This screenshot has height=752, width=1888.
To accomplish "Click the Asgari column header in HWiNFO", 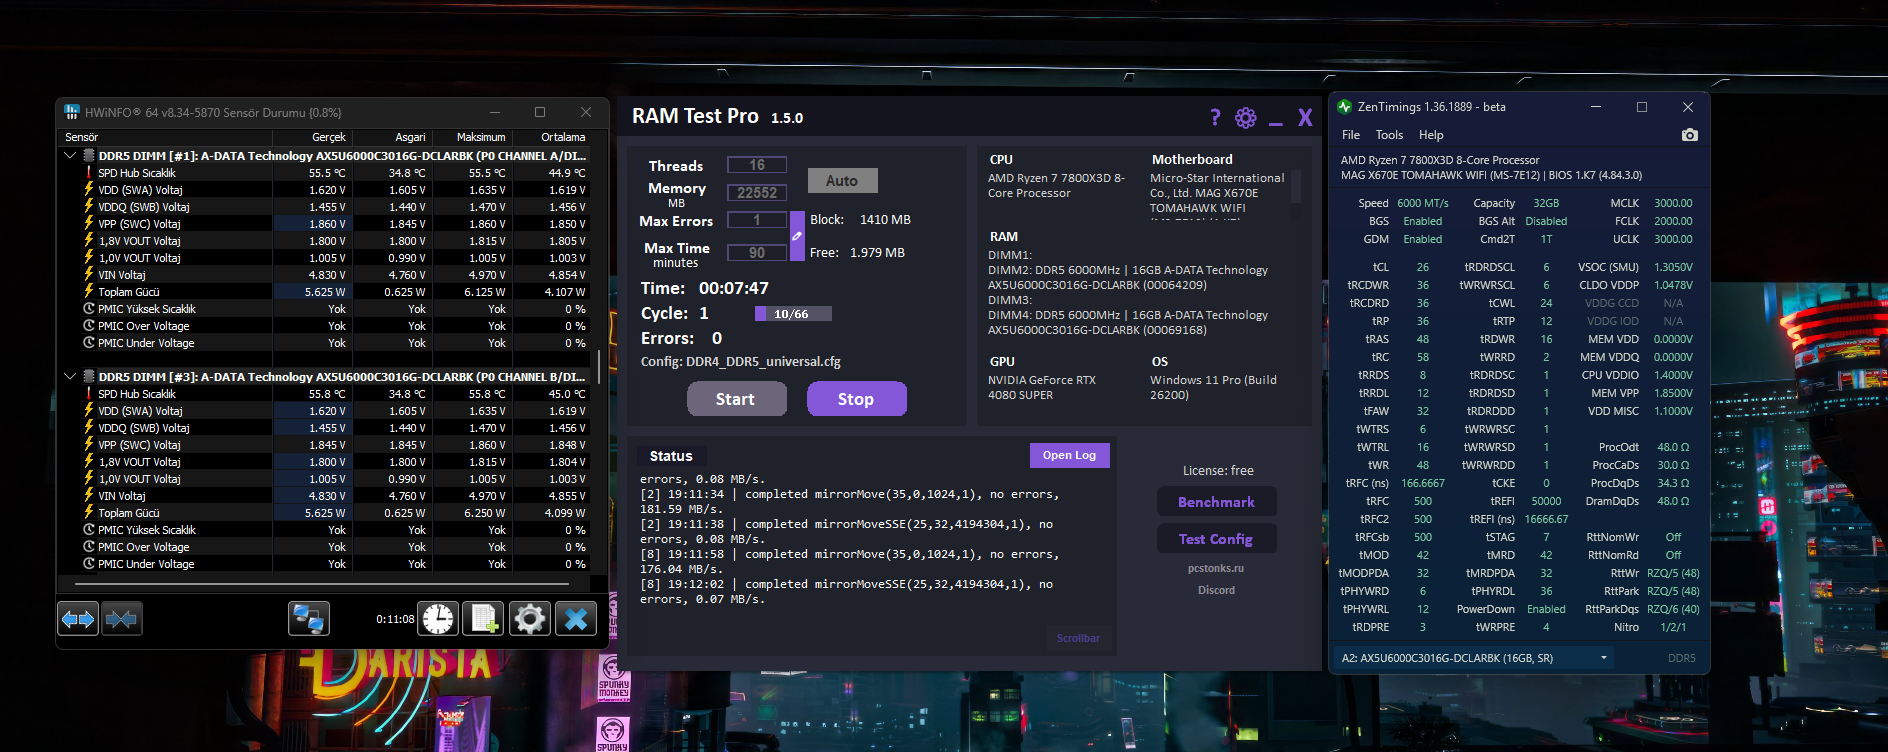I will coord(393,137).
